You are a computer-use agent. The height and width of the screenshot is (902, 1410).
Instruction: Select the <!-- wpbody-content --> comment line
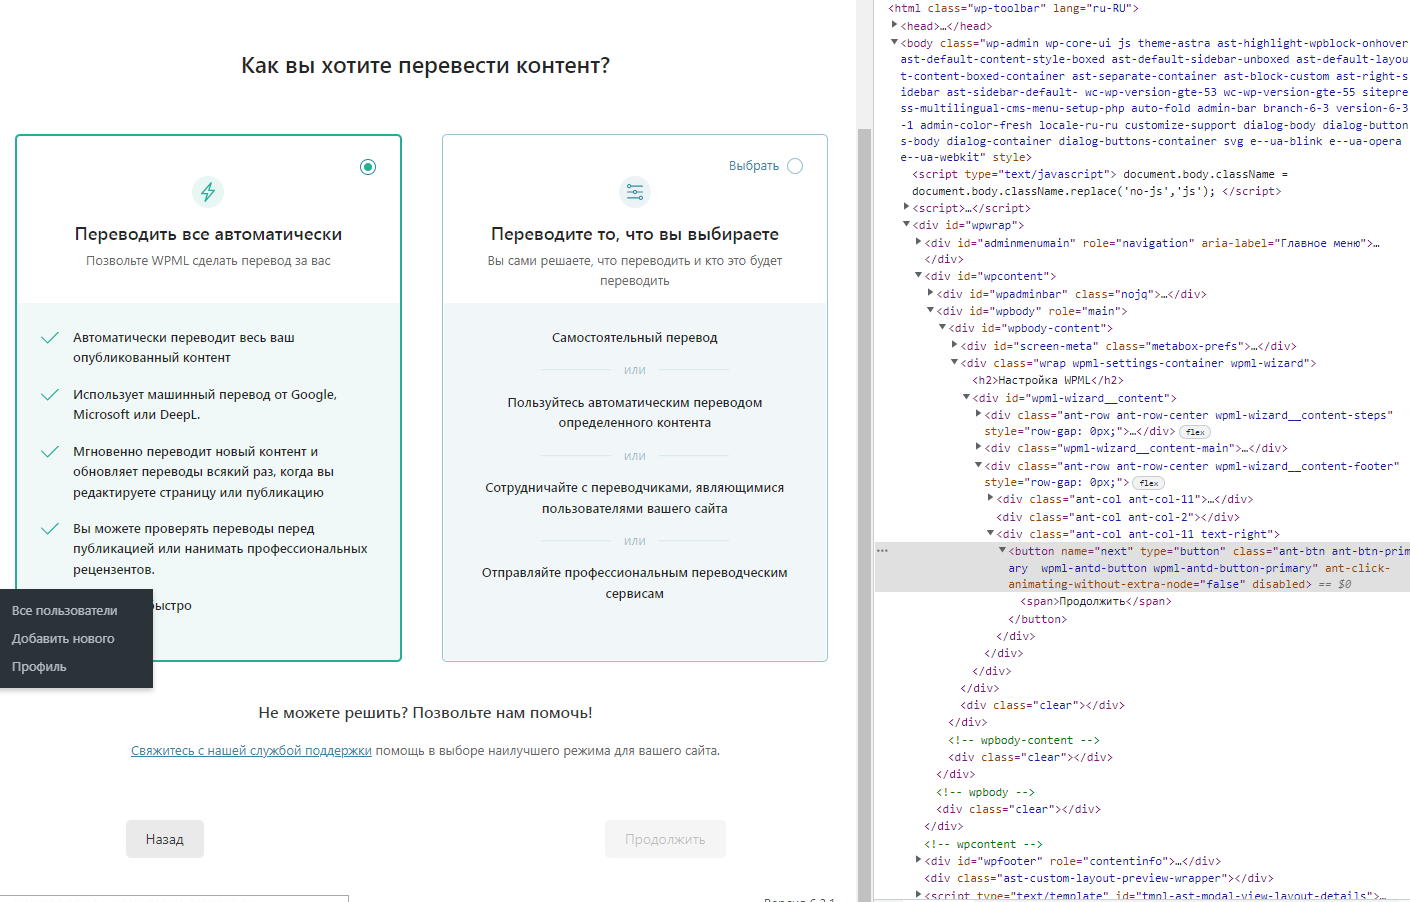[x=1024, y=740]
